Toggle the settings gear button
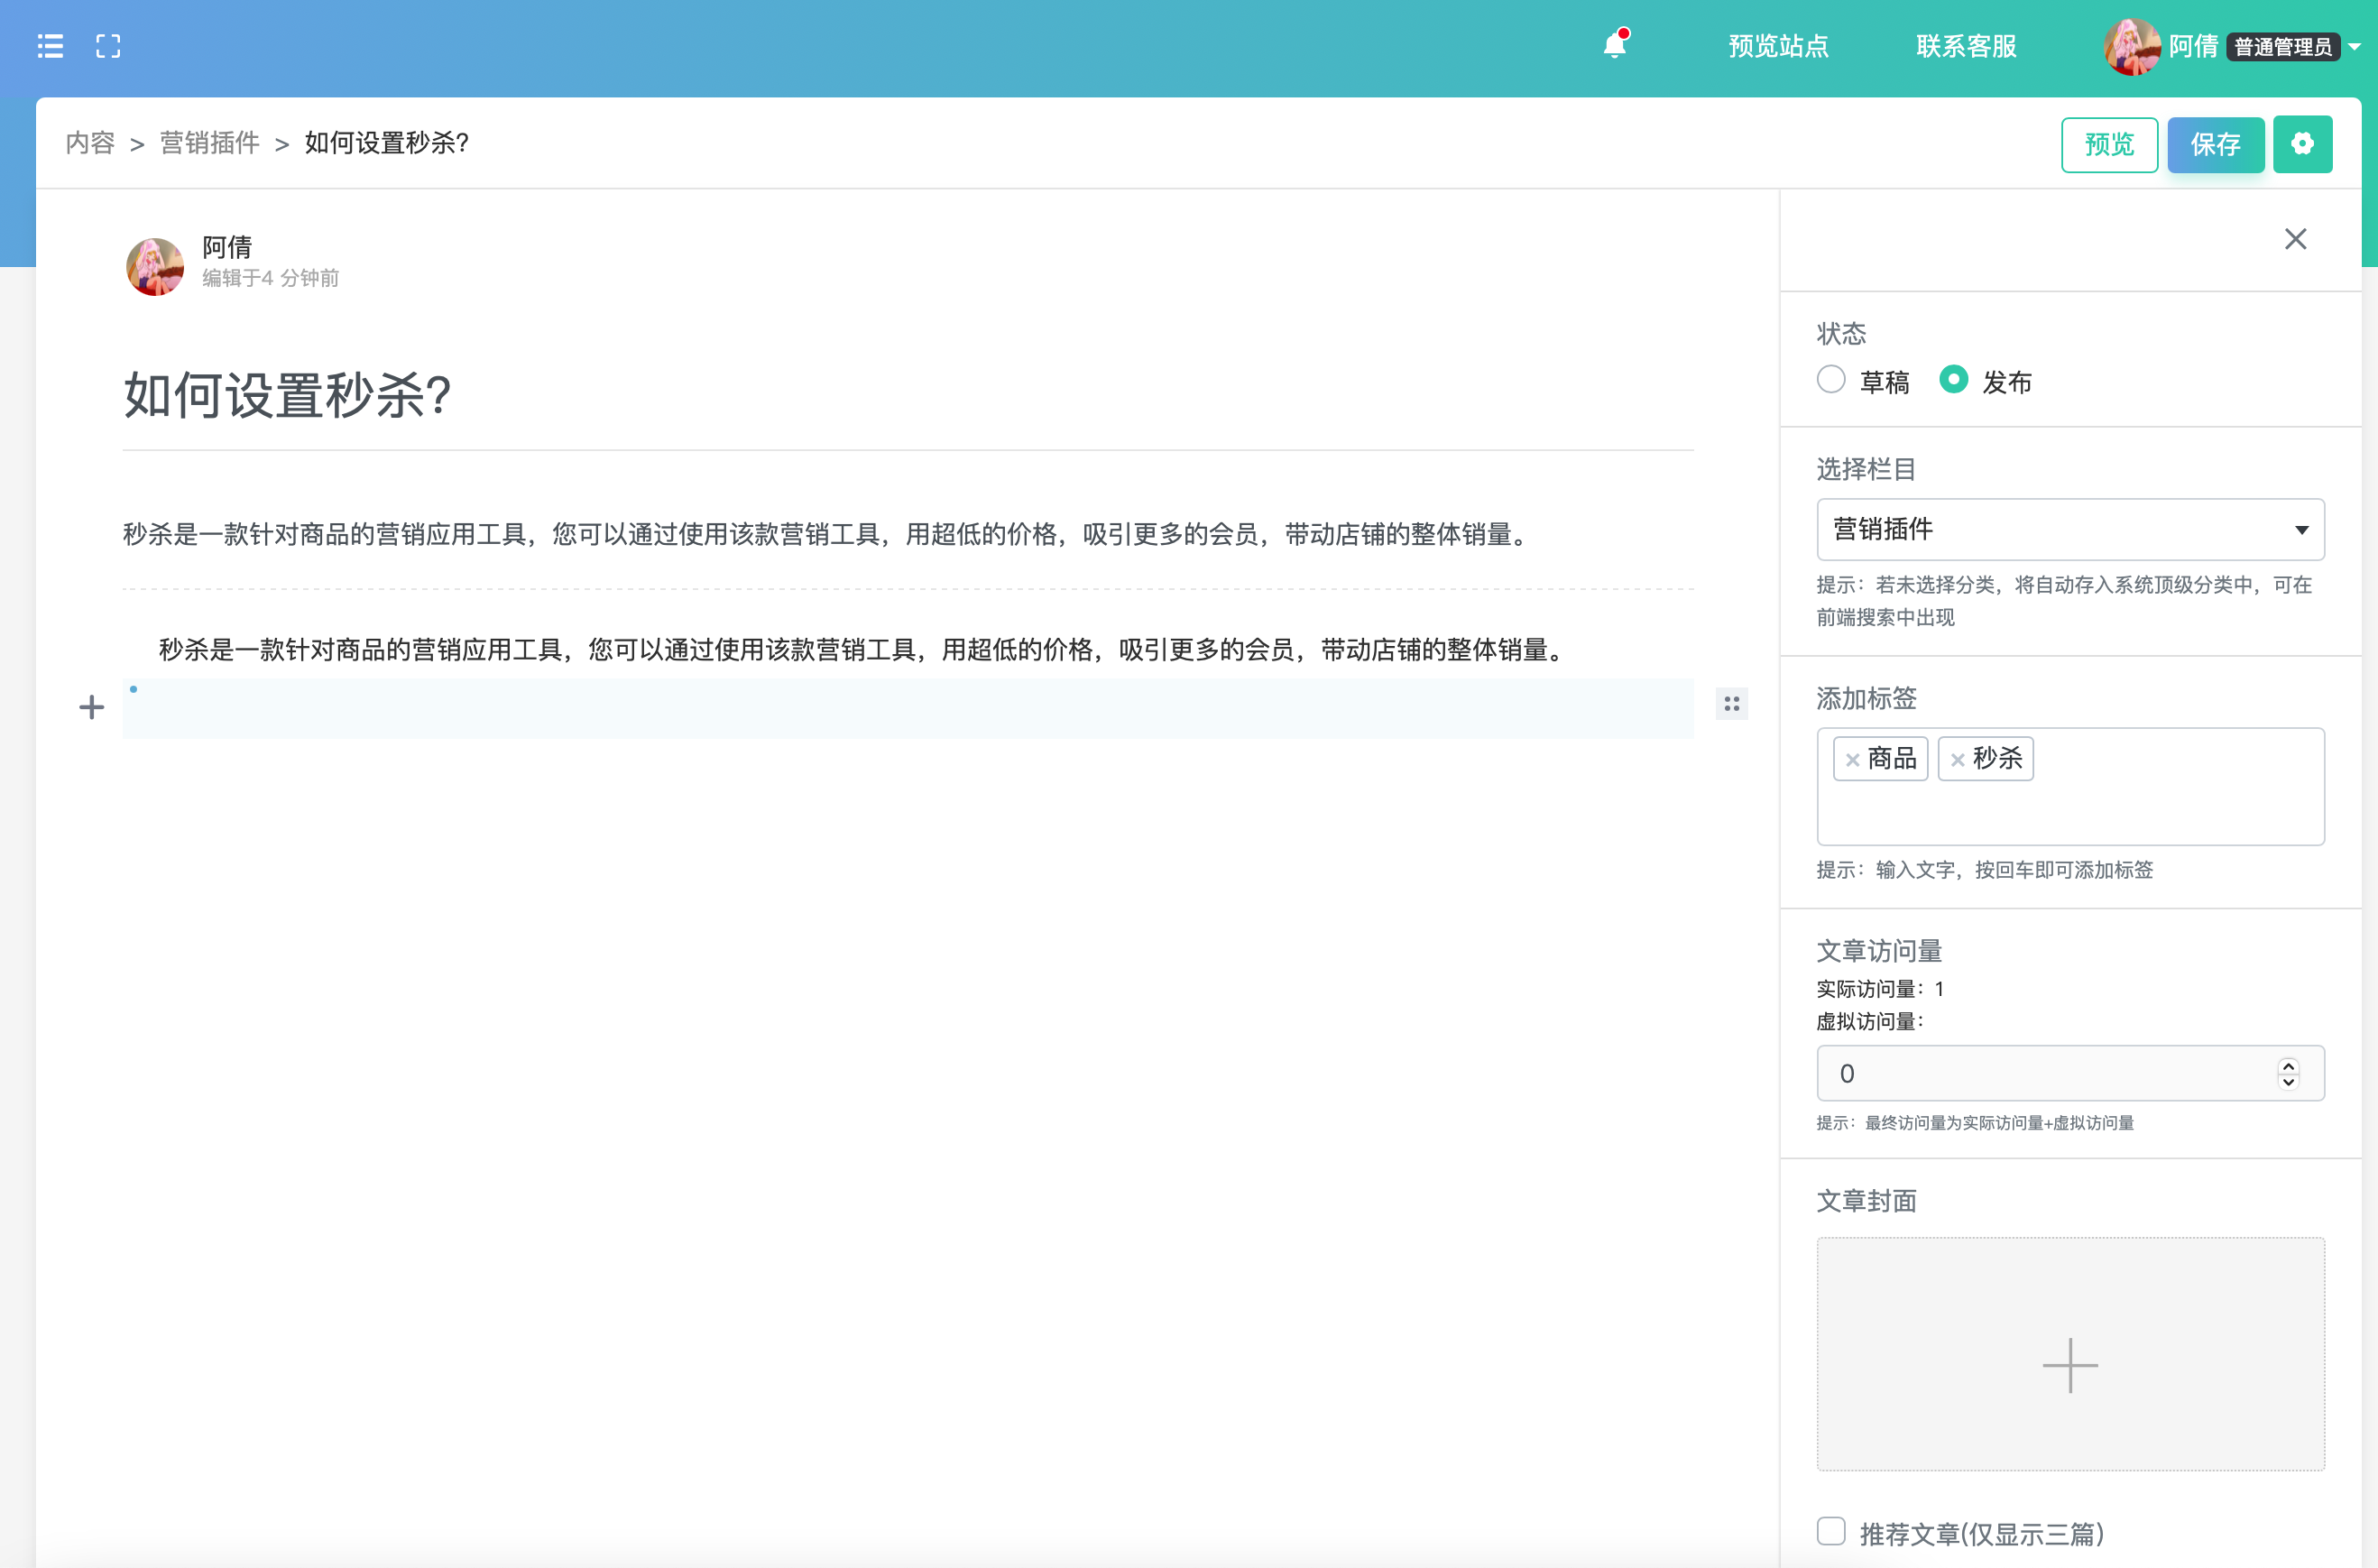The height and width of the screenshot is (1568, 2378). tap(2302, 144)
